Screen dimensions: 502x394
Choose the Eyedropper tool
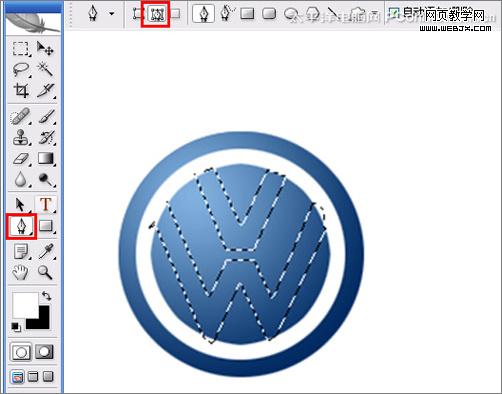[46, 251]
